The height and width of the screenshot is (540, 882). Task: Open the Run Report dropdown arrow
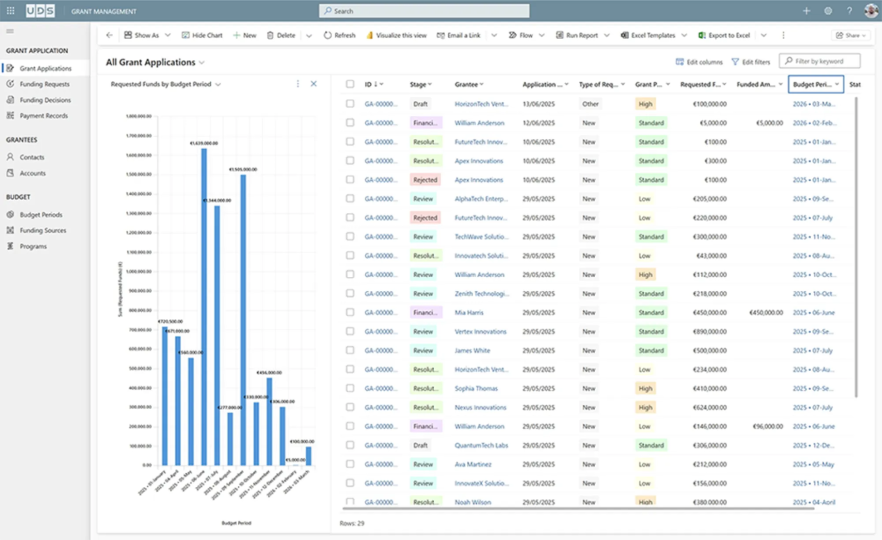click(x=607, y=35)
